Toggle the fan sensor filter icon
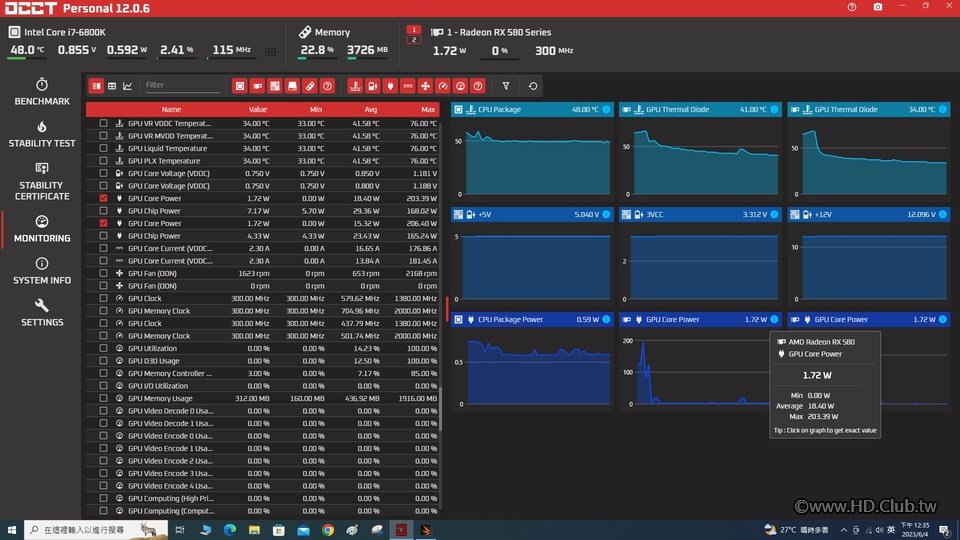Screen dimensions: 960x540 pos(426,86)
